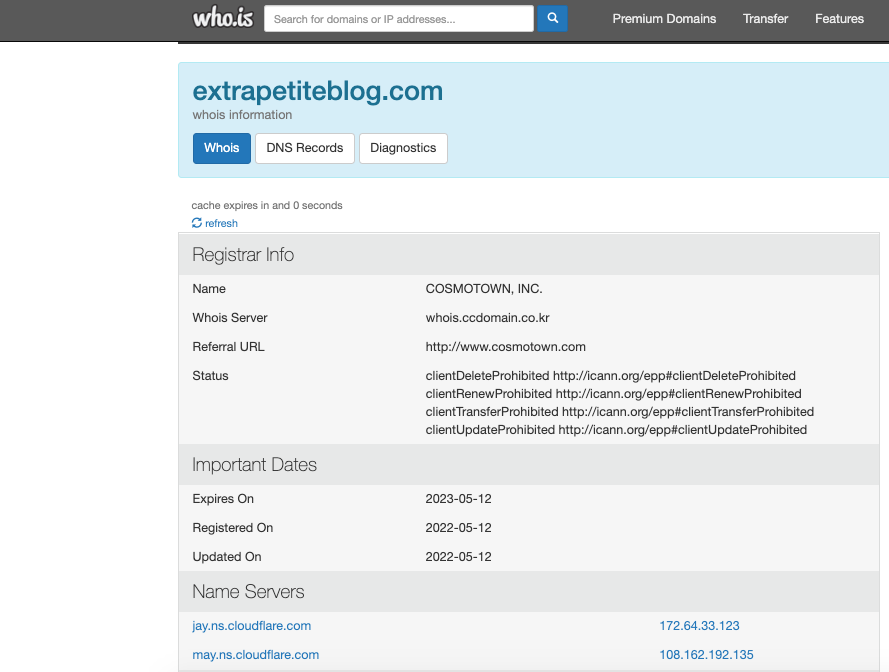The image size is (889, 672).
Task: Click the IP address 108.162.192.135 link
Action: click(706, 654)
